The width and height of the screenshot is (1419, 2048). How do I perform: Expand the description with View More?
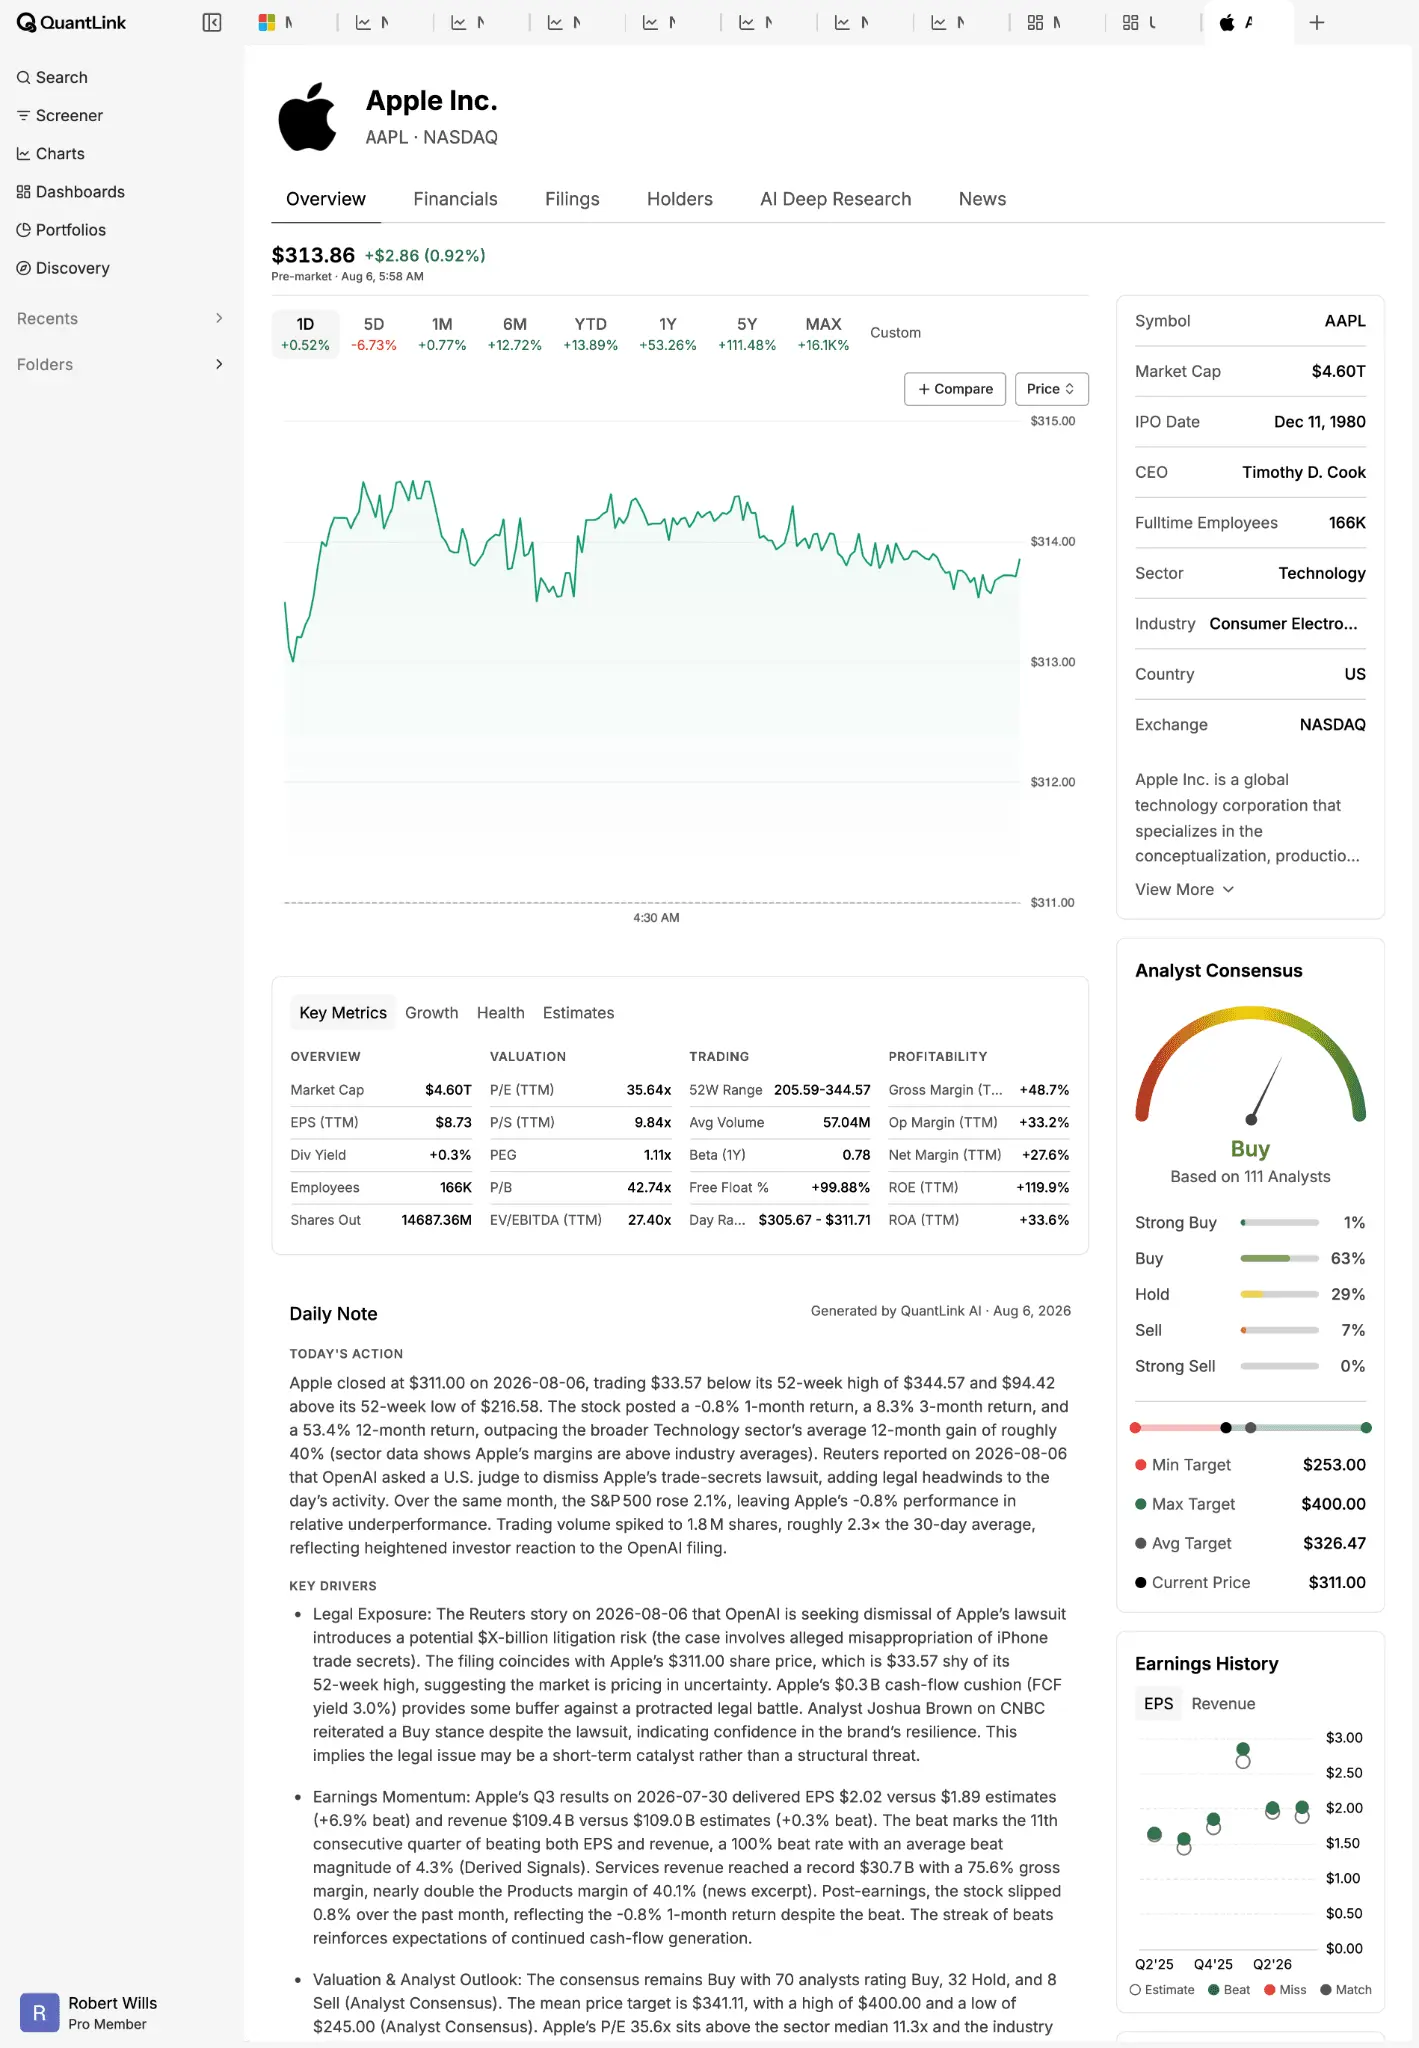[1184, 889]
